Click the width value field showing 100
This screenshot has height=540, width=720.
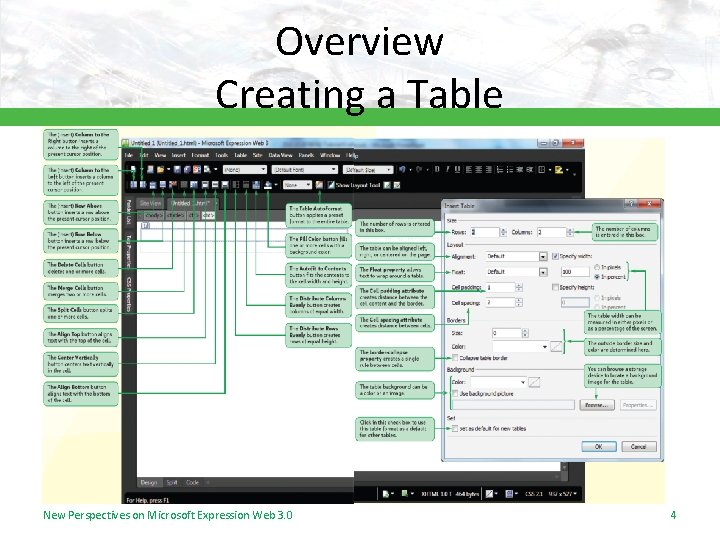pos(575,272)
